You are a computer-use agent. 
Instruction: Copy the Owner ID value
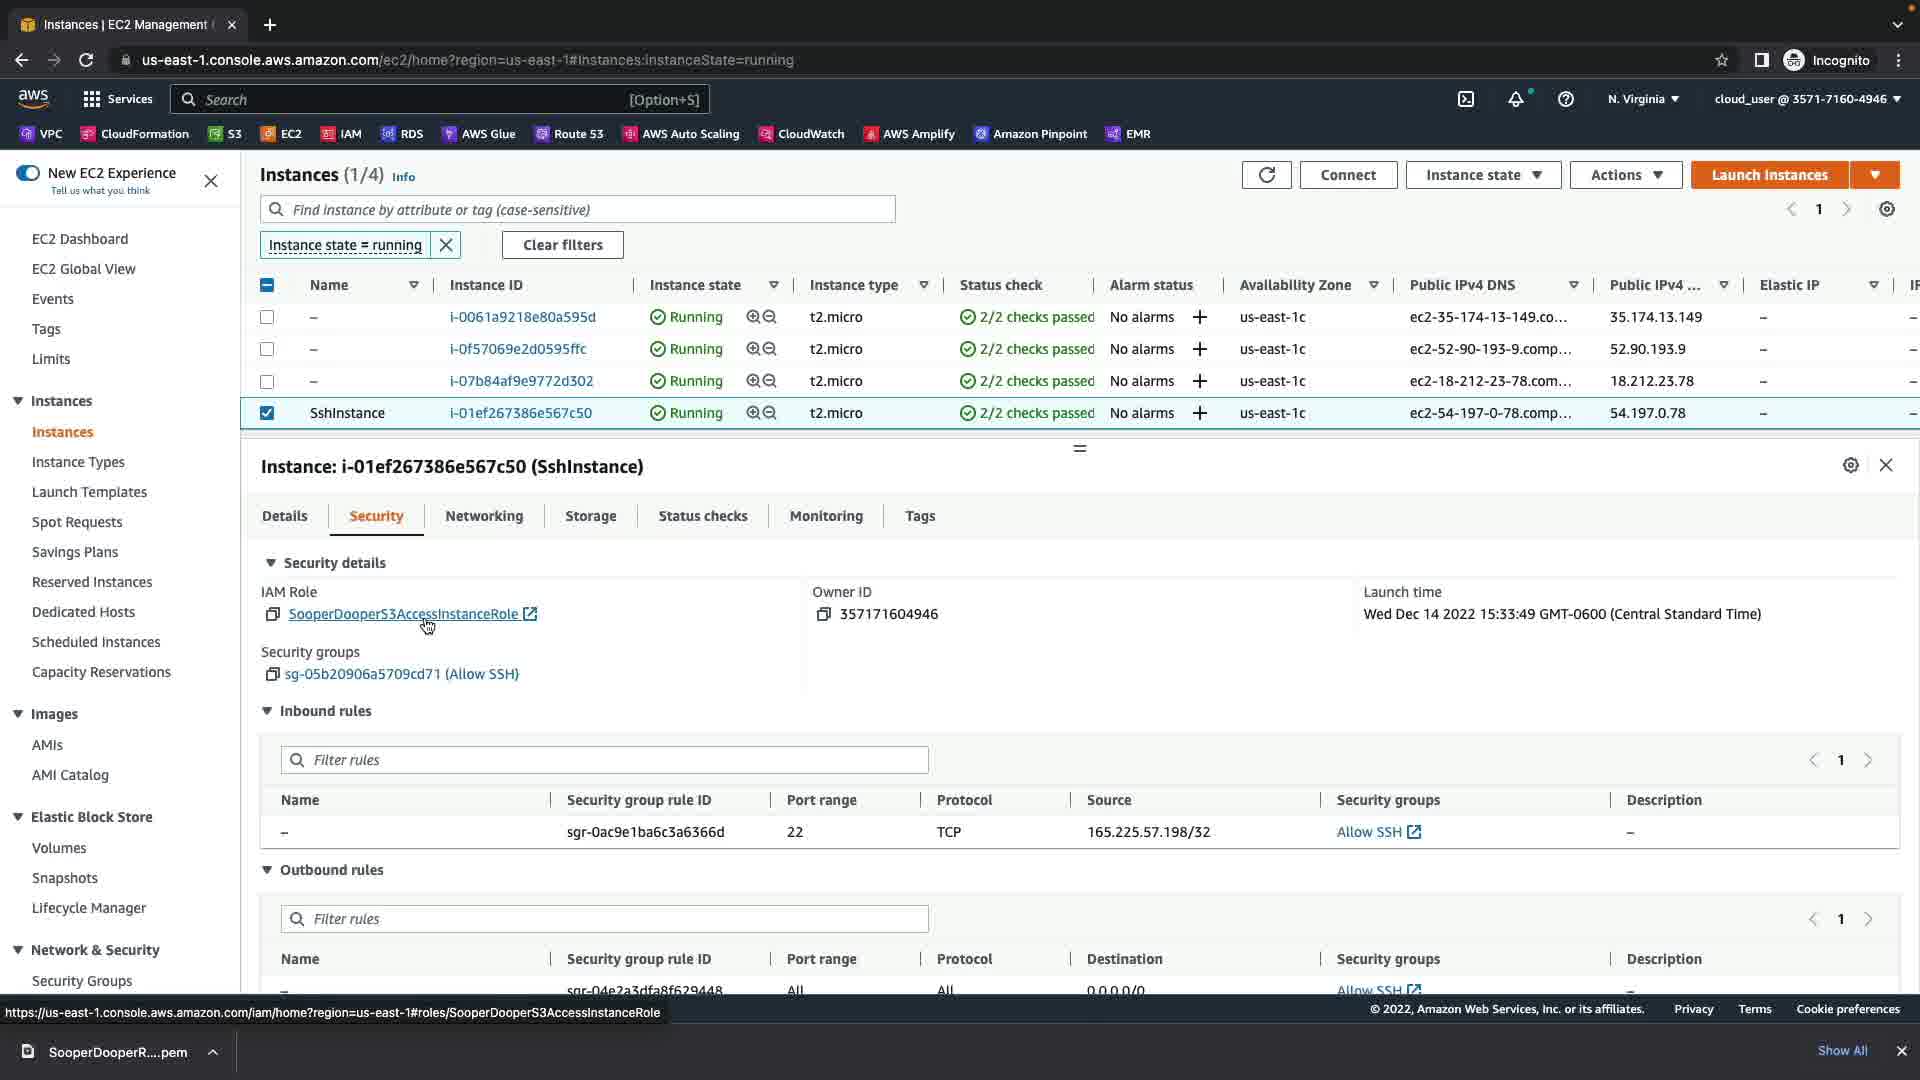tap(823, 614)
